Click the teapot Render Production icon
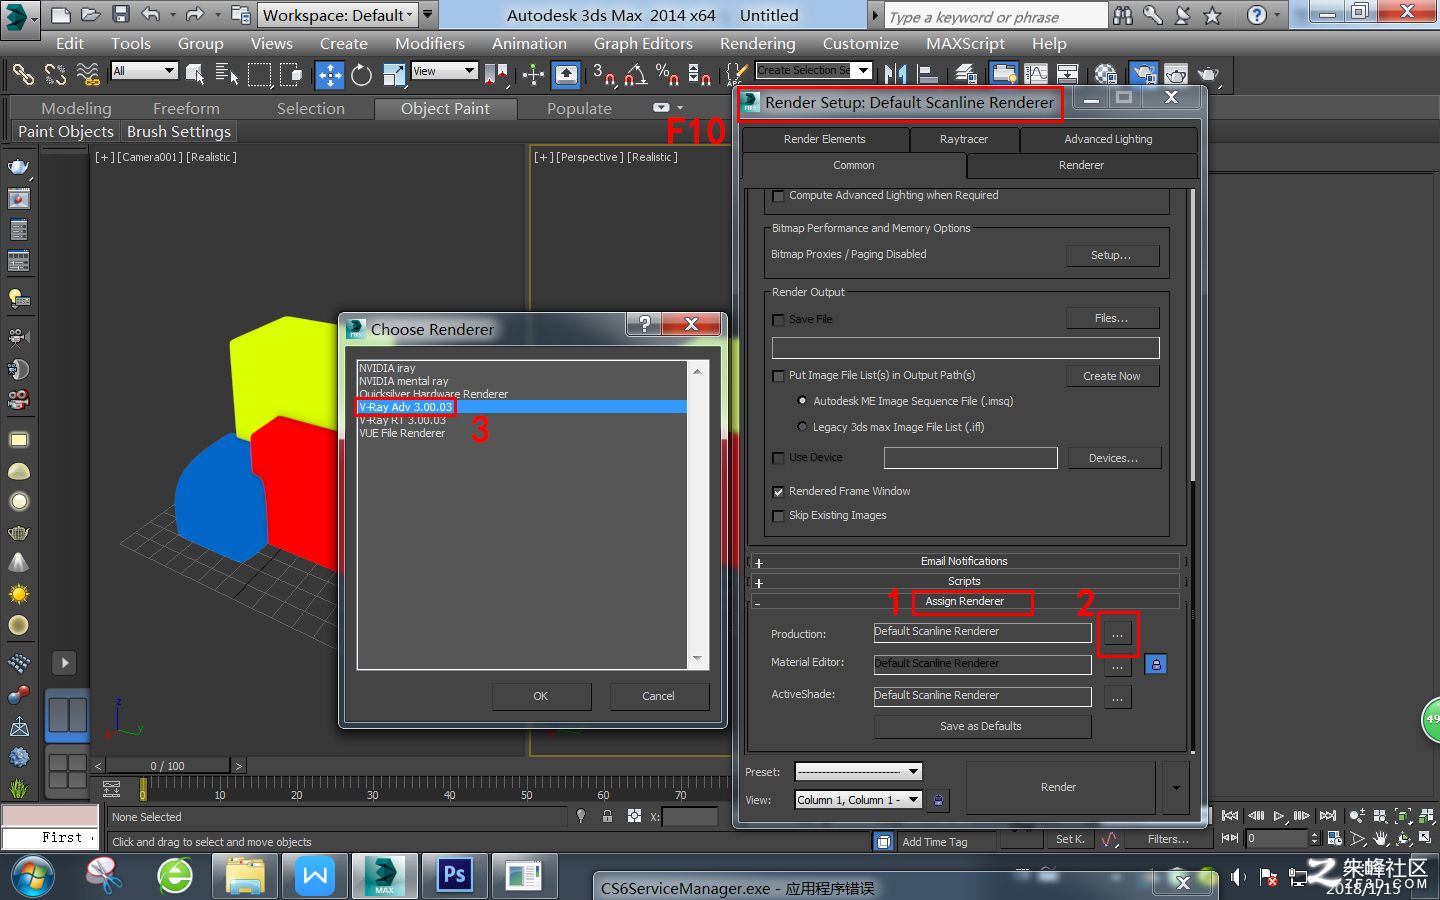 (x=1209, y=74)
